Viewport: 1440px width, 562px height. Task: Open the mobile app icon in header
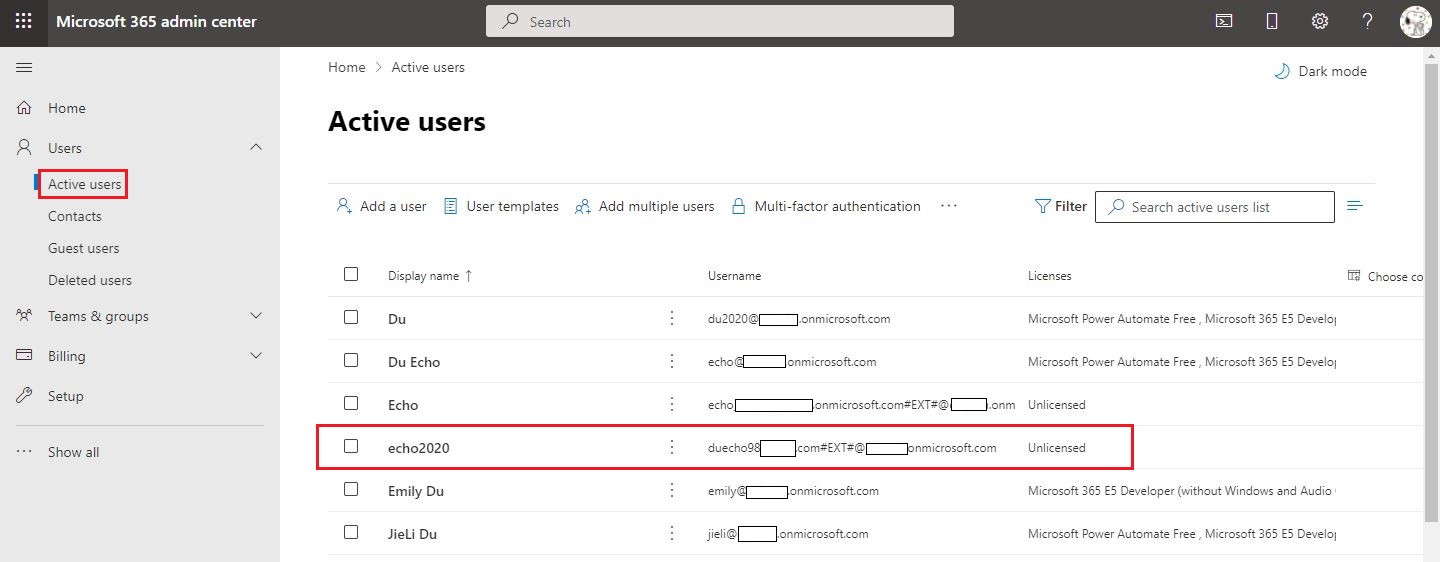point(1272,21)
